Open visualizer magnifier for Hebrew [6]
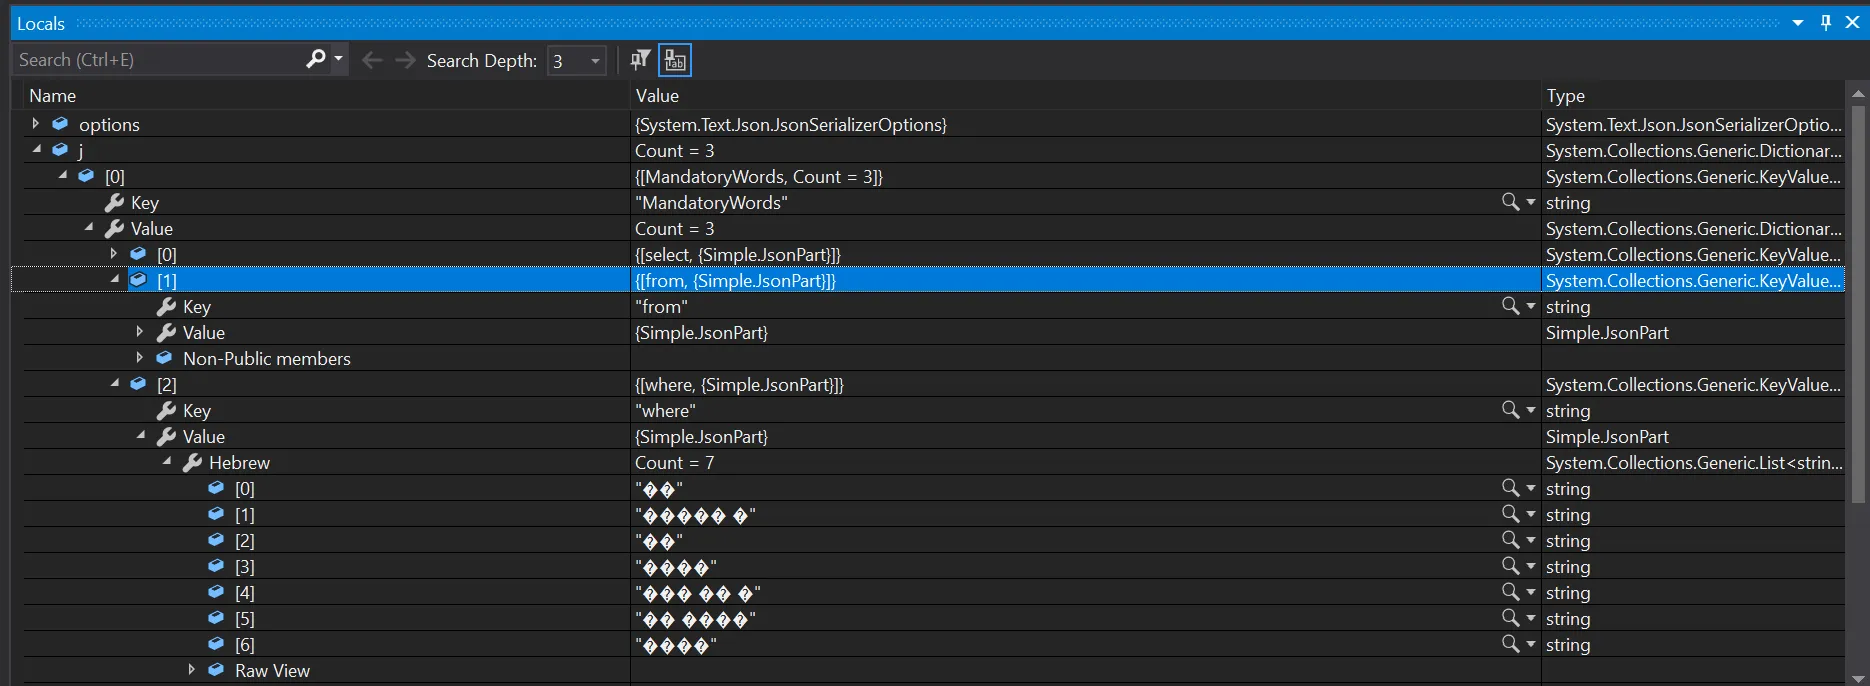 point(1510,644)
